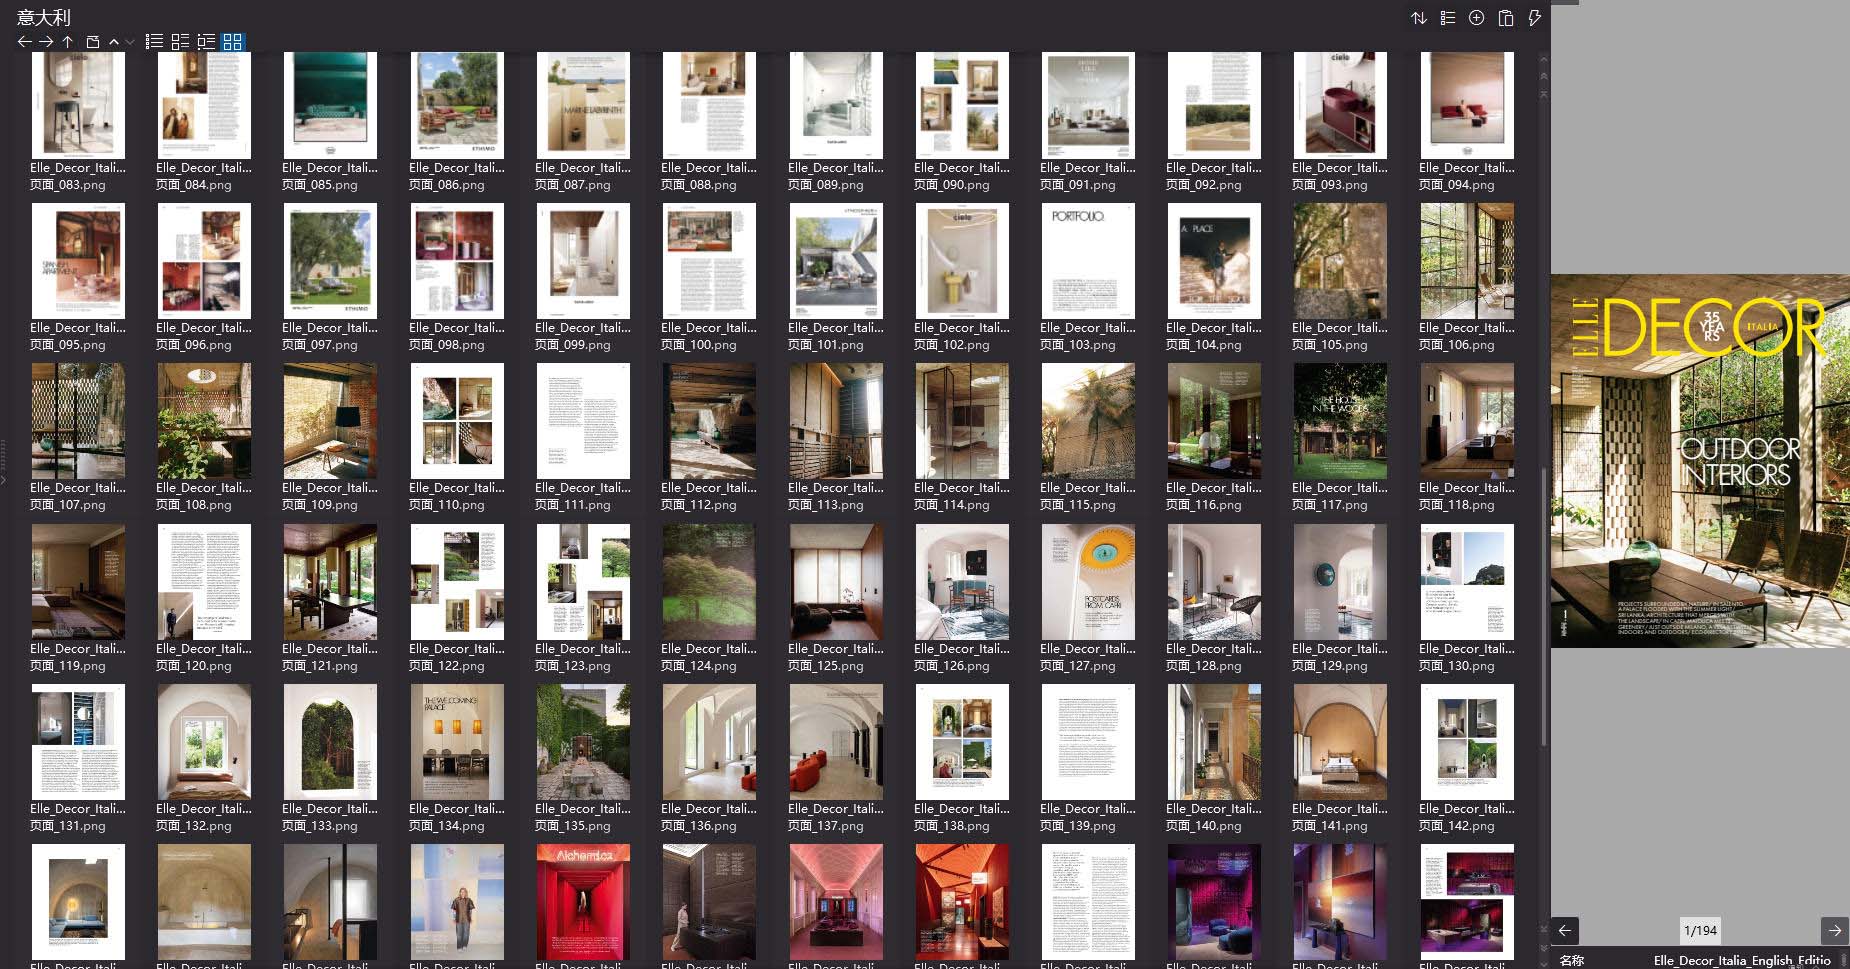The image size is (1850, 969).
Task: Go to next preview page with right arrow
Action: [1834, 930]
